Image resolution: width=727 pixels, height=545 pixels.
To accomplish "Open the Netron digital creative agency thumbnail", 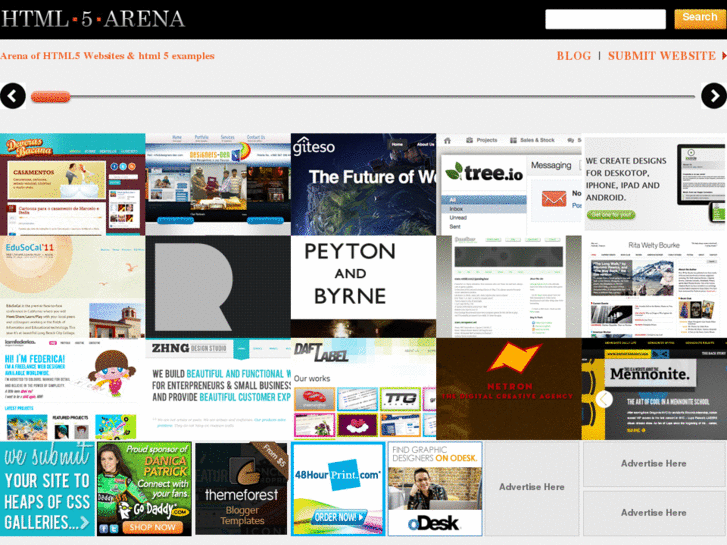I will [509, 389].
